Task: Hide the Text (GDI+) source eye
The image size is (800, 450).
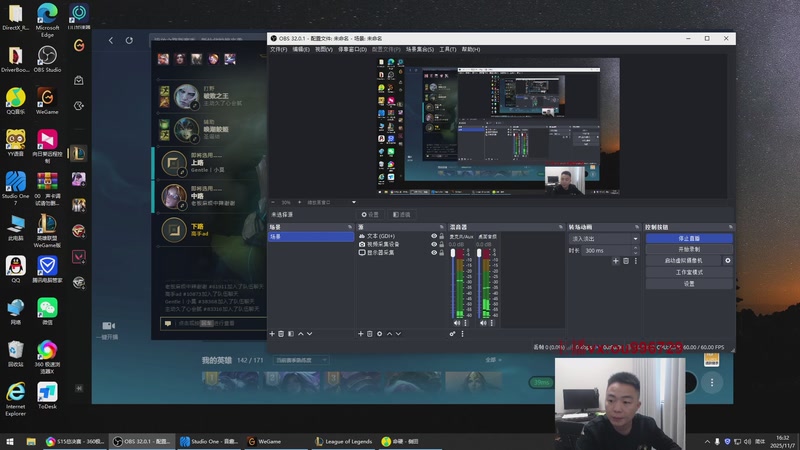Action: (434, 236)
